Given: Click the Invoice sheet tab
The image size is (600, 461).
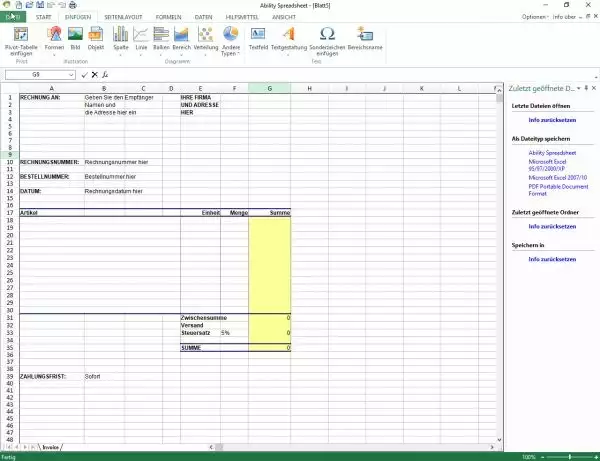Looking at the screenshot, I should (x=50, y=446).
